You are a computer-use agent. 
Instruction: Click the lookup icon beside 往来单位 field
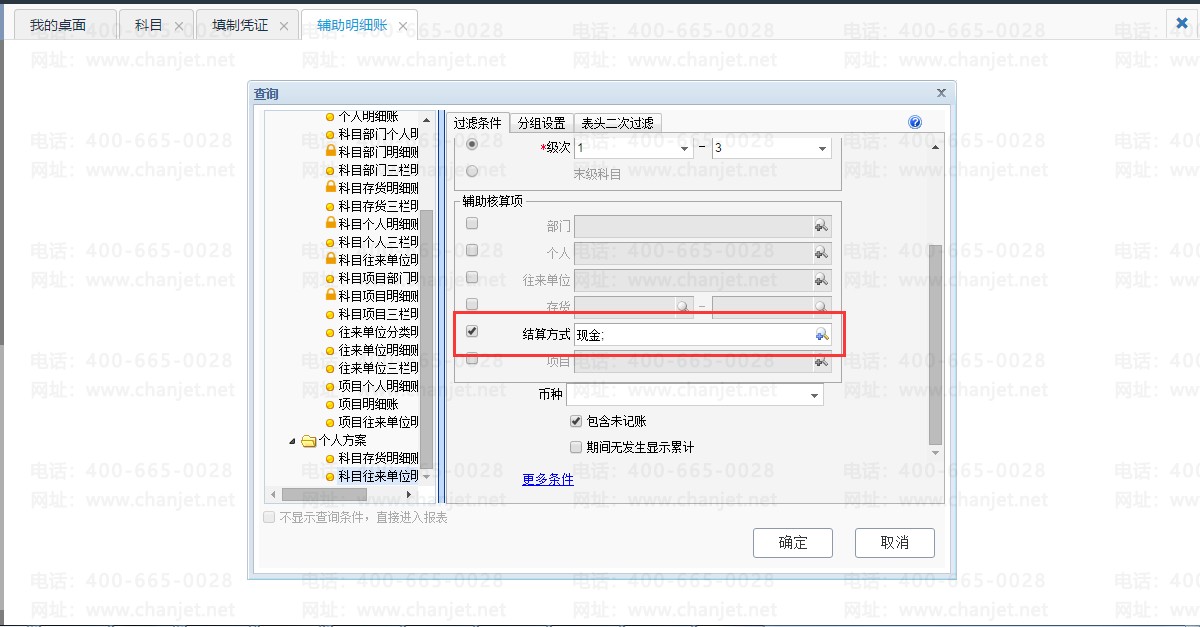(822, 280)
